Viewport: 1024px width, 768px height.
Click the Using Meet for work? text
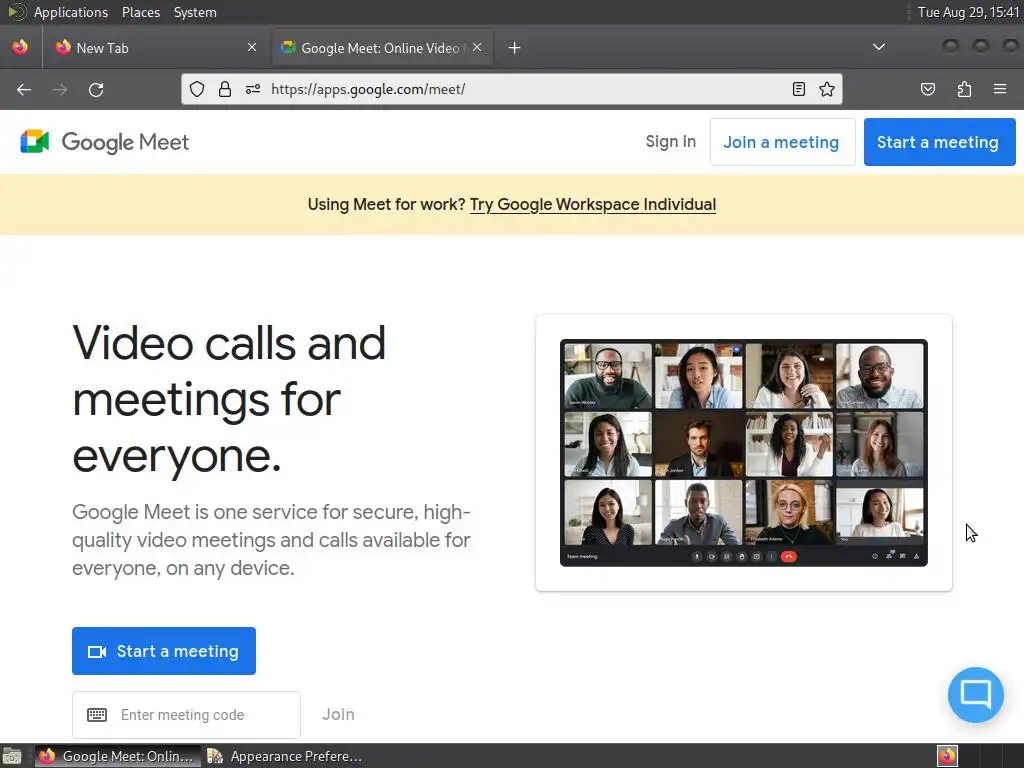coord(387,204)
